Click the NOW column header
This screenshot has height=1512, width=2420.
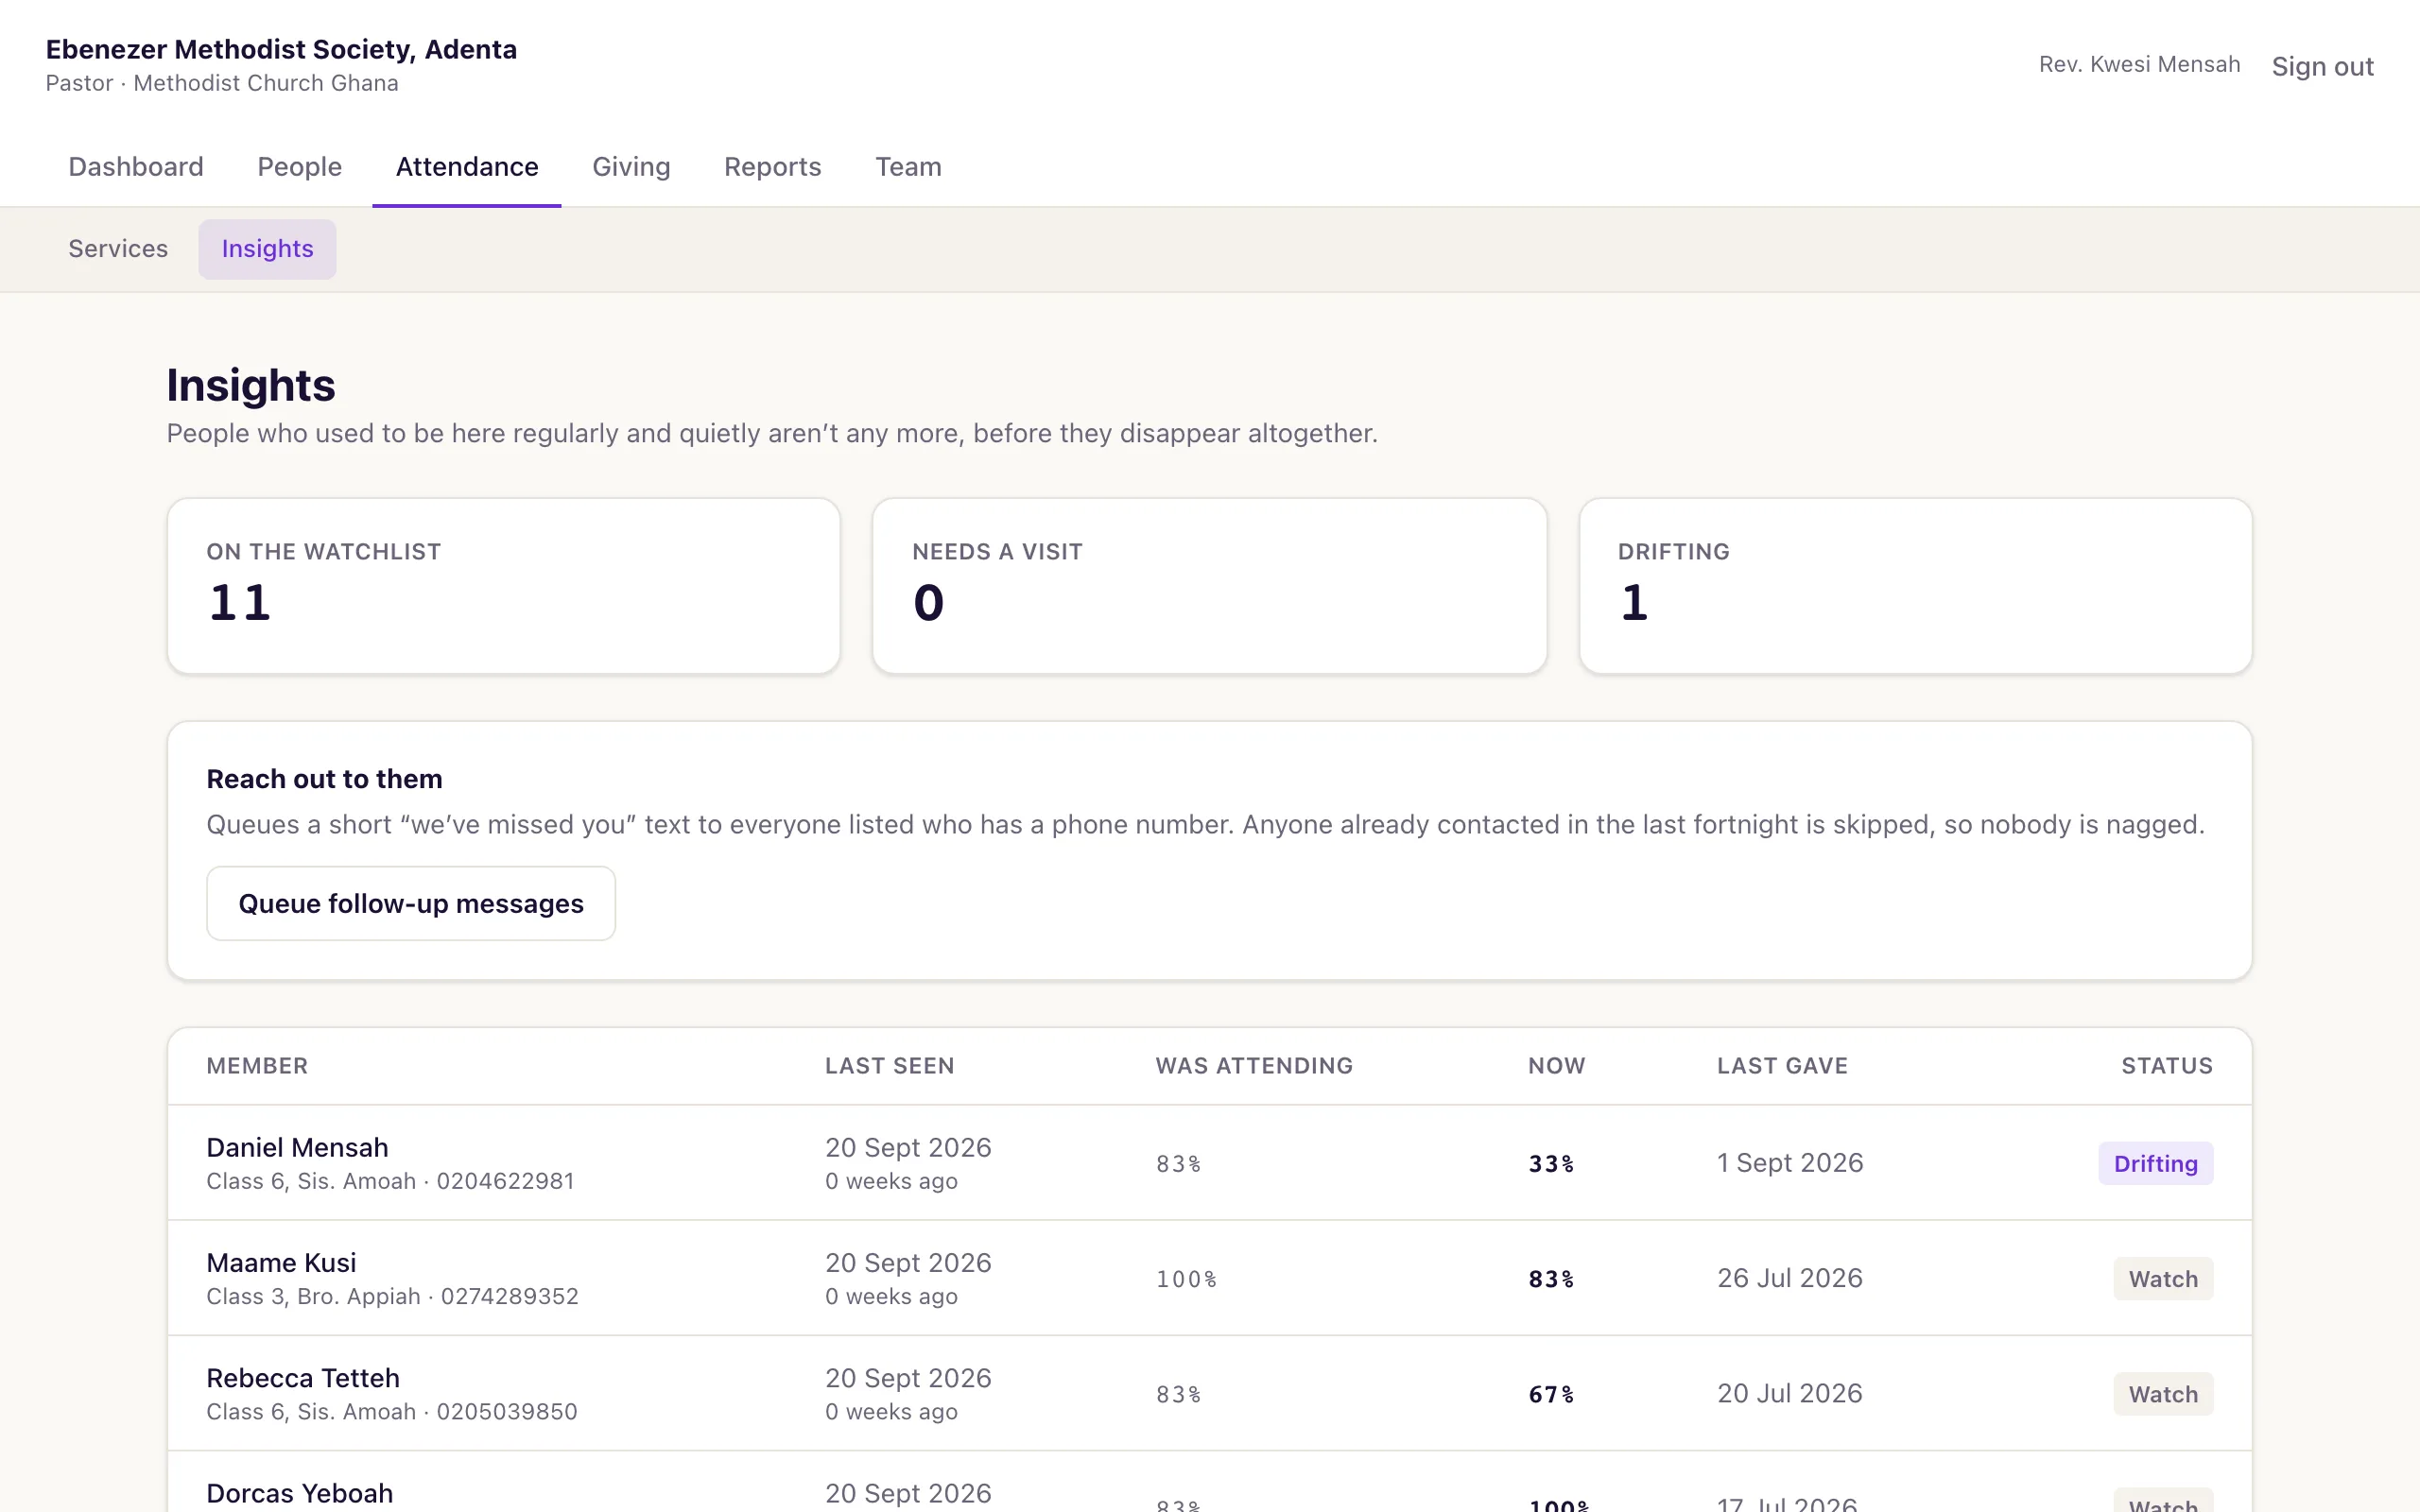coord(1556,1066)
